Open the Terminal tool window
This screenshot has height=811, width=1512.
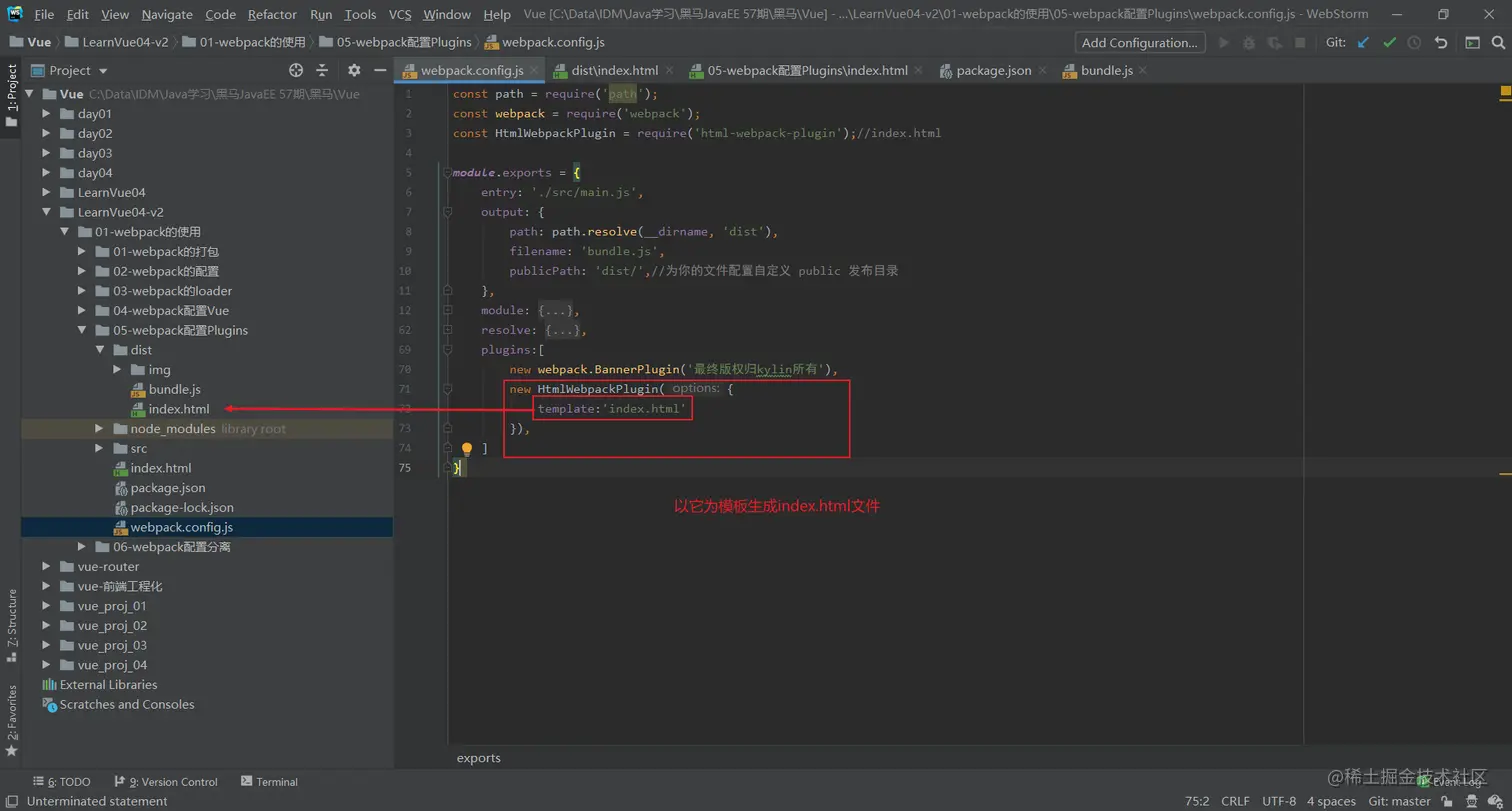(x=268, y=782)
